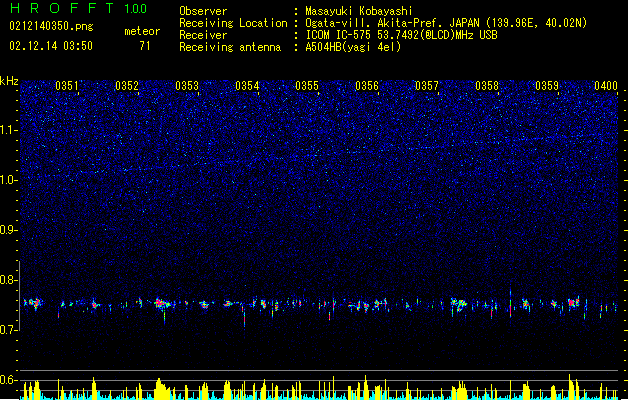Click the Receiving antenna label
Image resolution: width=629 pixels, height=400 pixels.
[x=230, y=47]
